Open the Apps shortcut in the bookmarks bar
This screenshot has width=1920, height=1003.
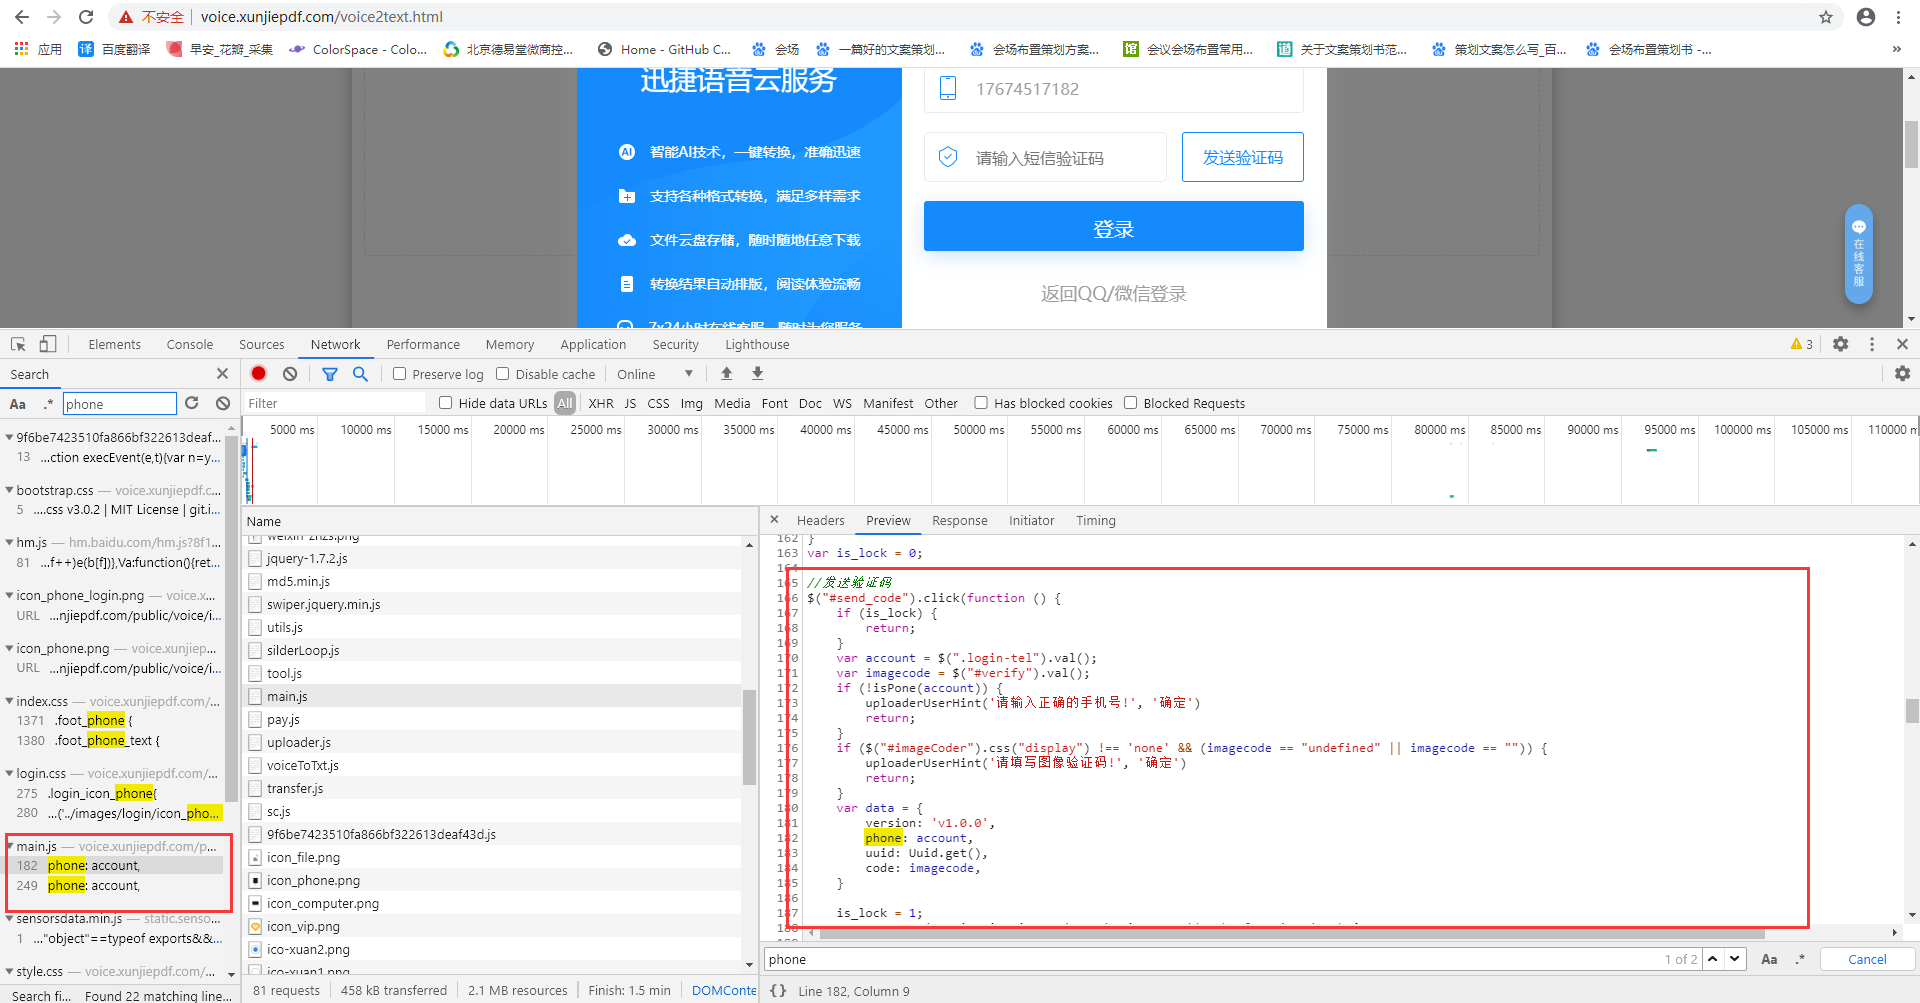point(38,49)
